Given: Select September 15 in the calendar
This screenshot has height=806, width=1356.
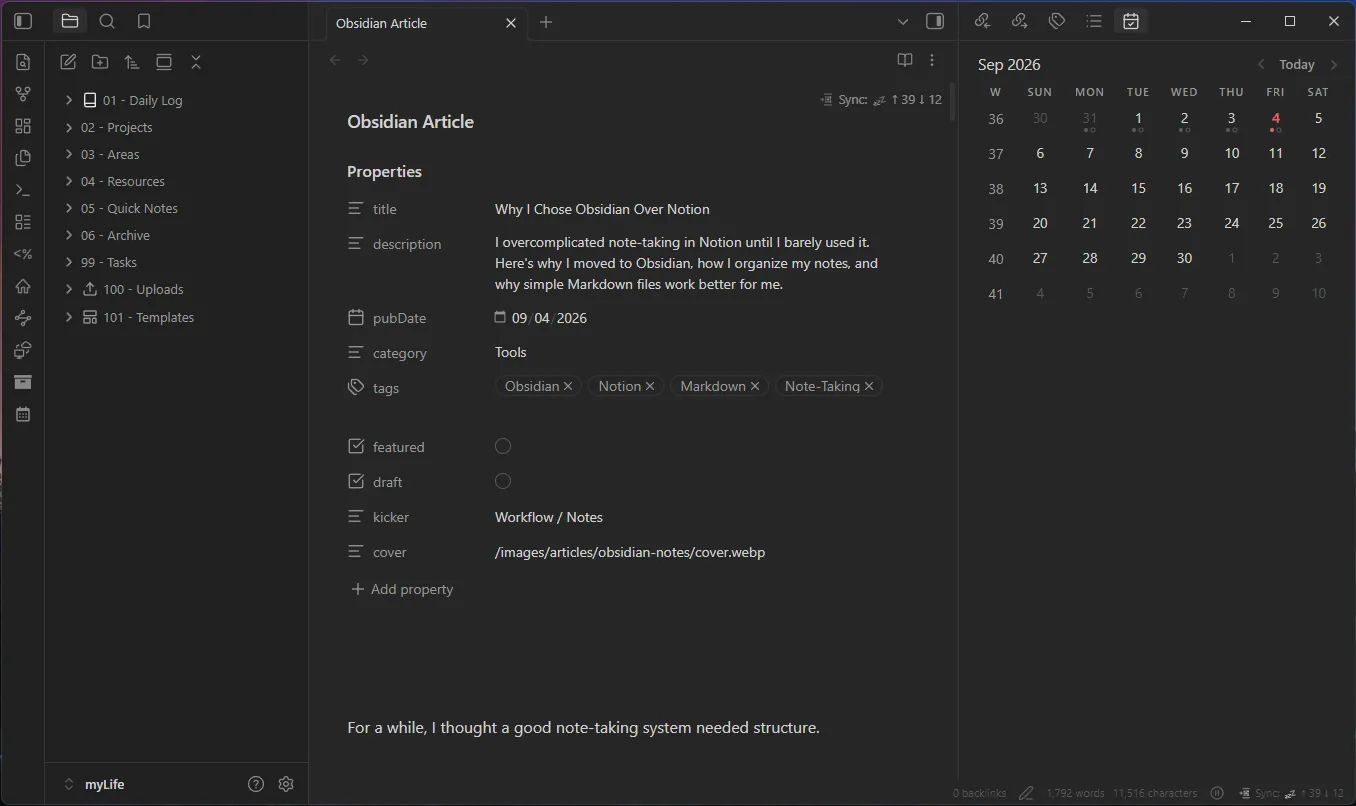Looking at the screenshot, I should (1138, 188).
